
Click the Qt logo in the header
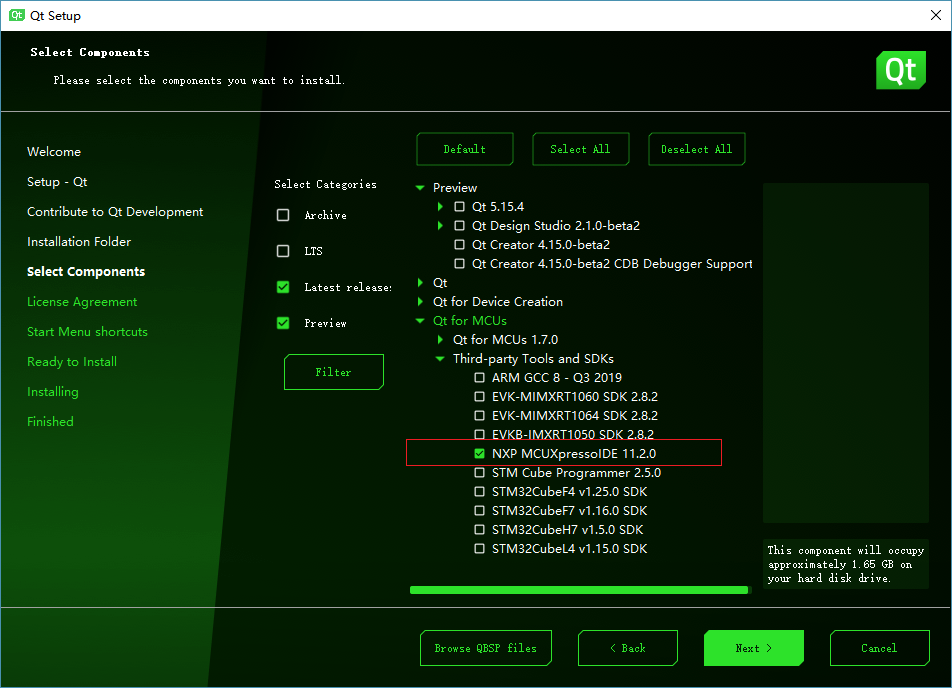click(x=900, y=70)
